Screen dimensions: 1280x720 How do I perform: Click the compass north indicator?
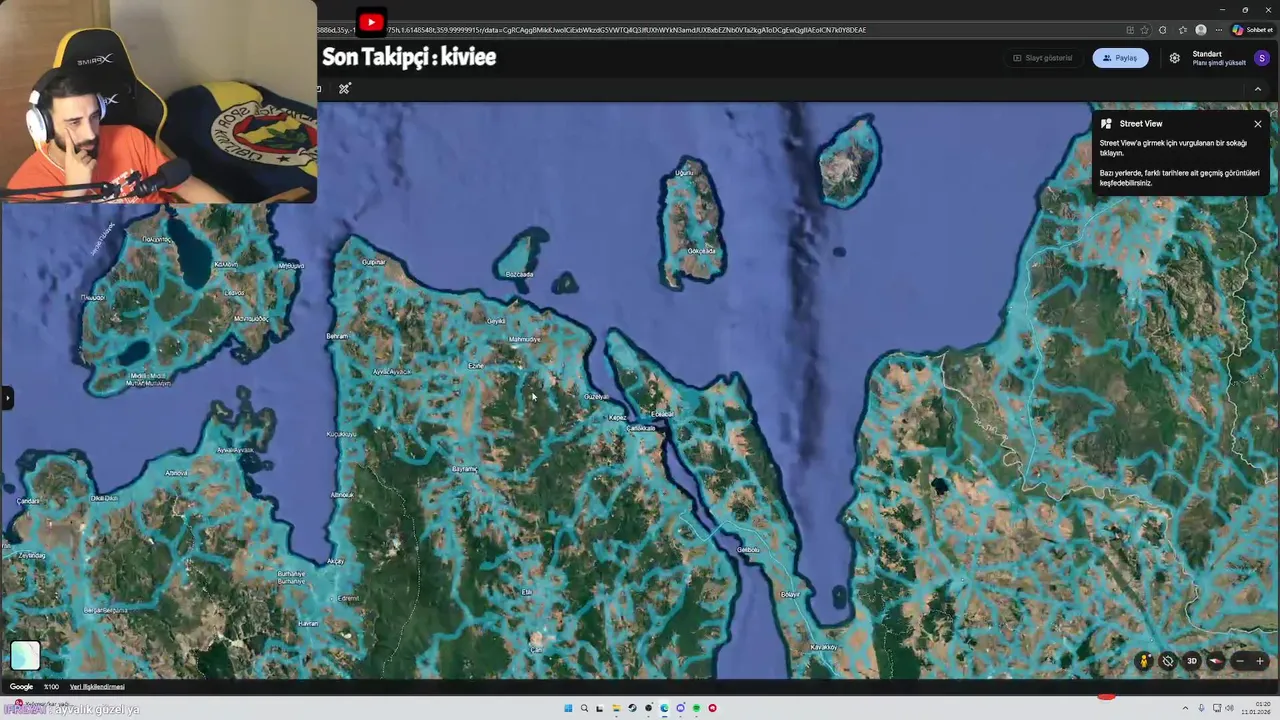[x=1216, y=661]
